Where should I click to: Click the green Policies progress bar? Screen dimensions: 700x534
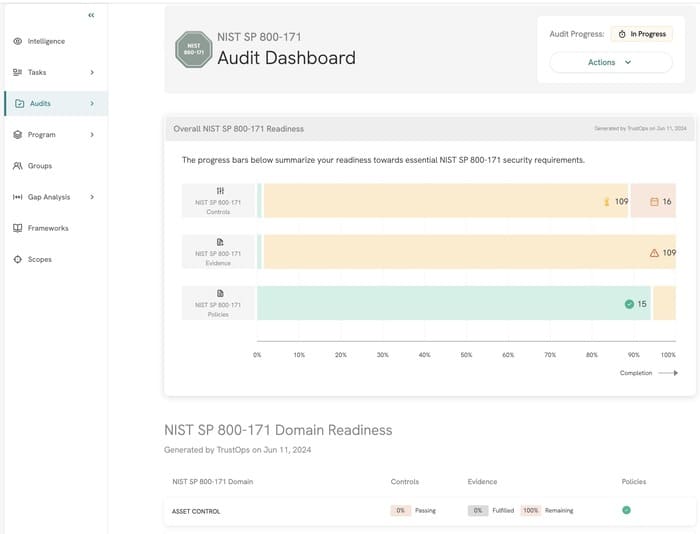pyautogui.click(x=454, y=303)
